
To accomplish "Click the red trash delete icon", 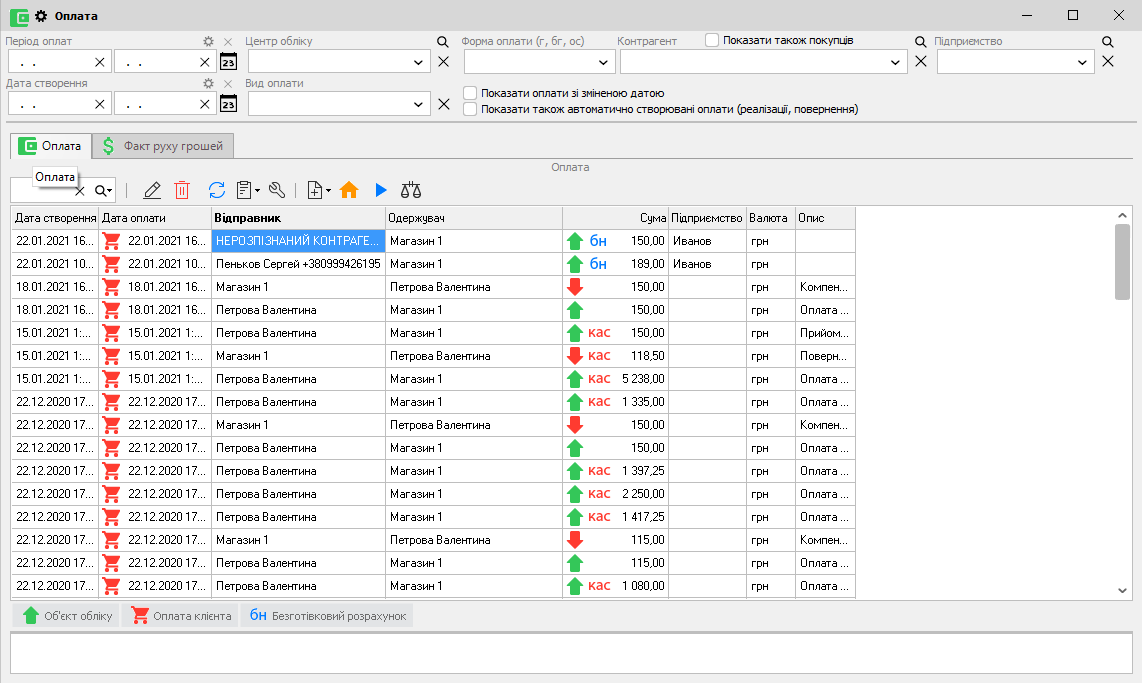I will (x=182, y=190).
